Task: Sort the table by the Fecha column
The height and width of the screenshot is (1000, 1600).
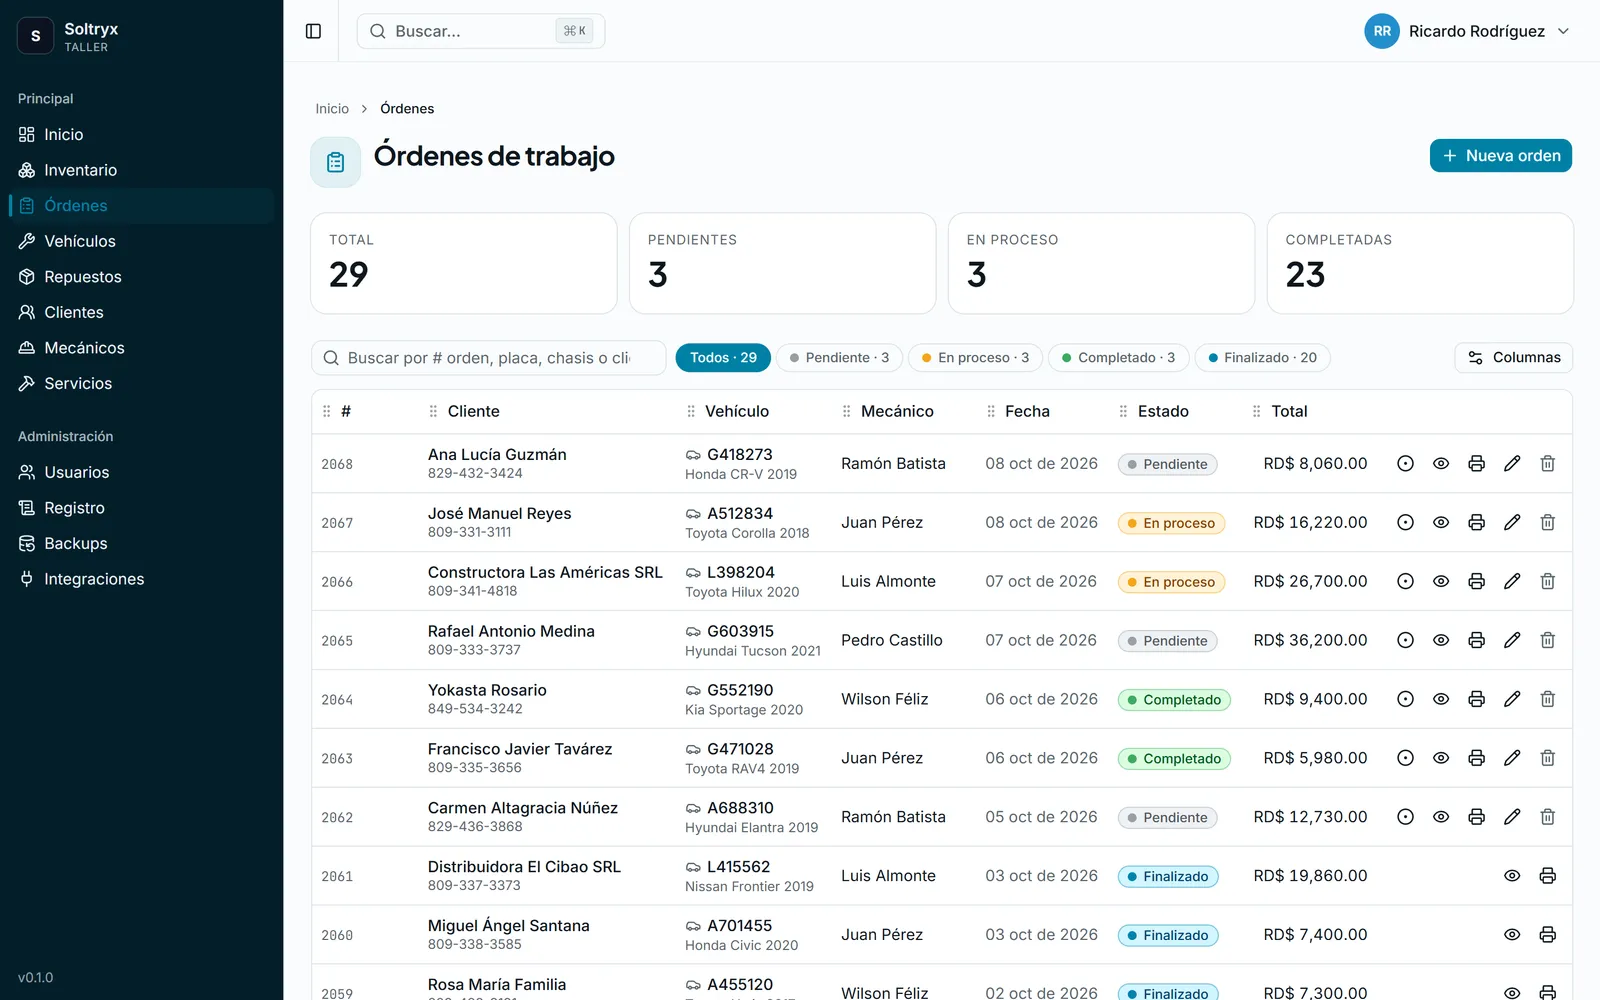Action: 1027,412
